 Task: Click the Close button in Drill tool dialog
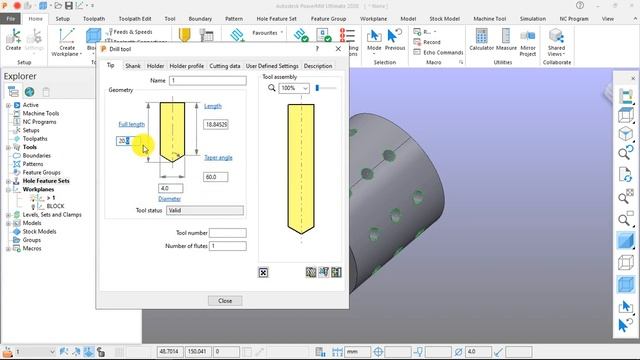point(225,301)
